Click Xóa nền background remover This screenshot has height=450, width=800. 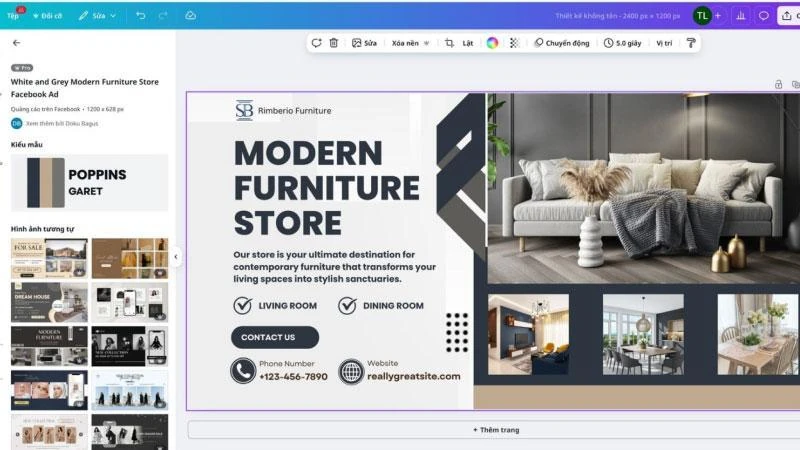click(x=410, y=43)
